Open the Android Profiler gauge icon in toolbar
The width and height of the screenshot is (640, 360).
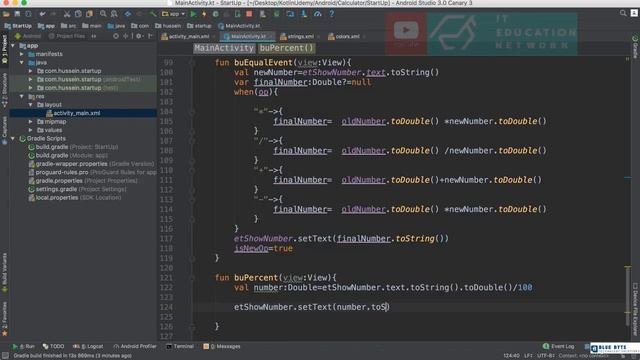coord(318,14)
